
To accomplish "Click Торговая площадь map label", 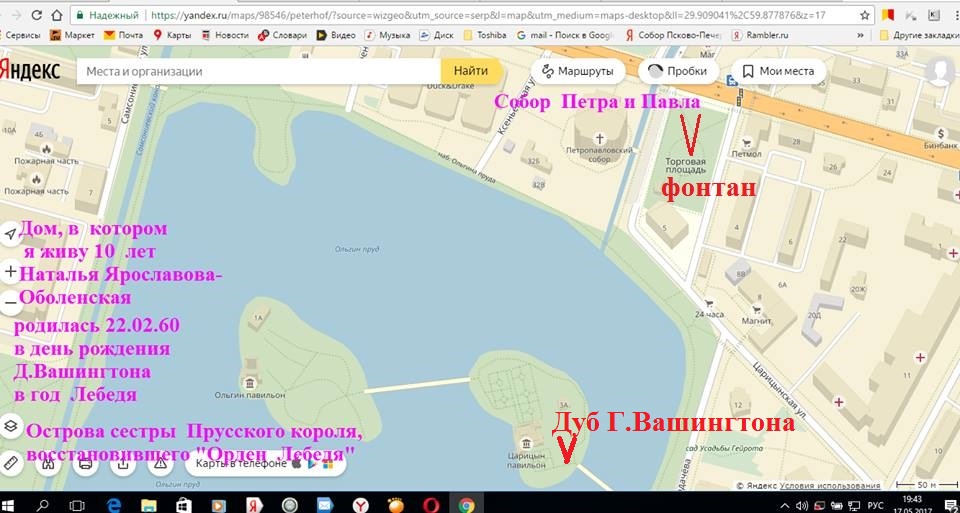I will click(686, 165).
